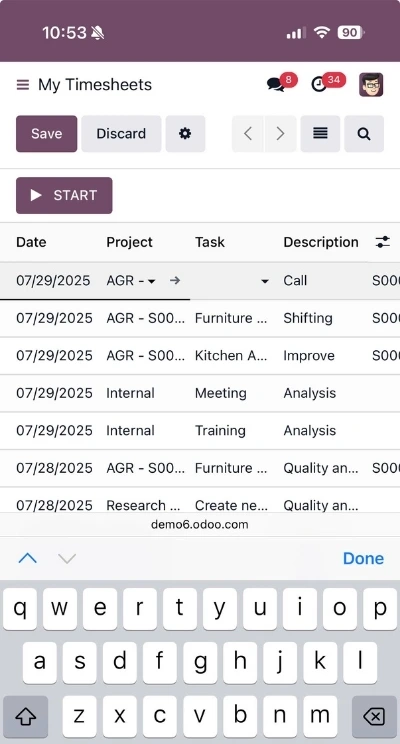
Task: Edit the date field of the editing row
Action: pos(53,280)
